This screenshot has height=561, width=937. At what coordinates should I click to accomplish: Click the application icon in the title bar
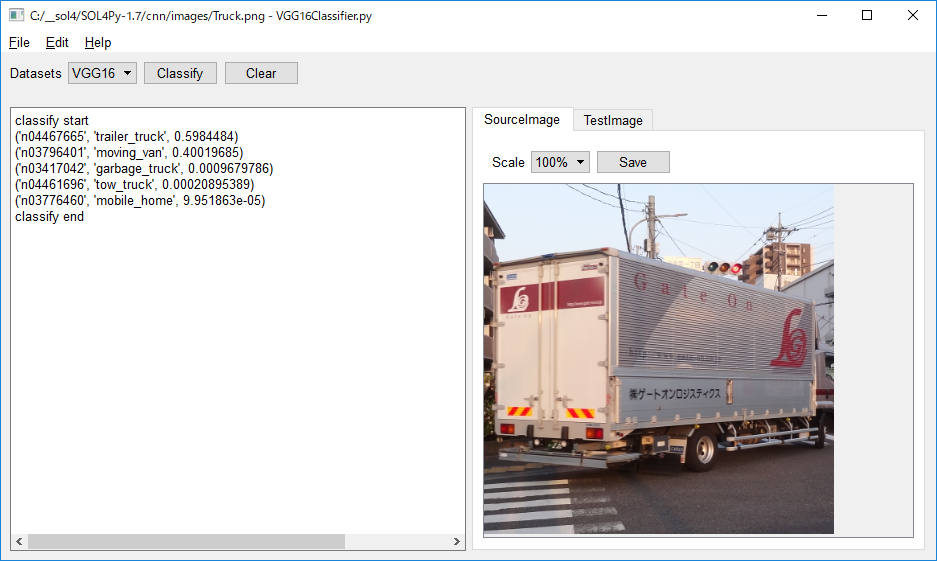pyautogui.click(x=16, y=15)
